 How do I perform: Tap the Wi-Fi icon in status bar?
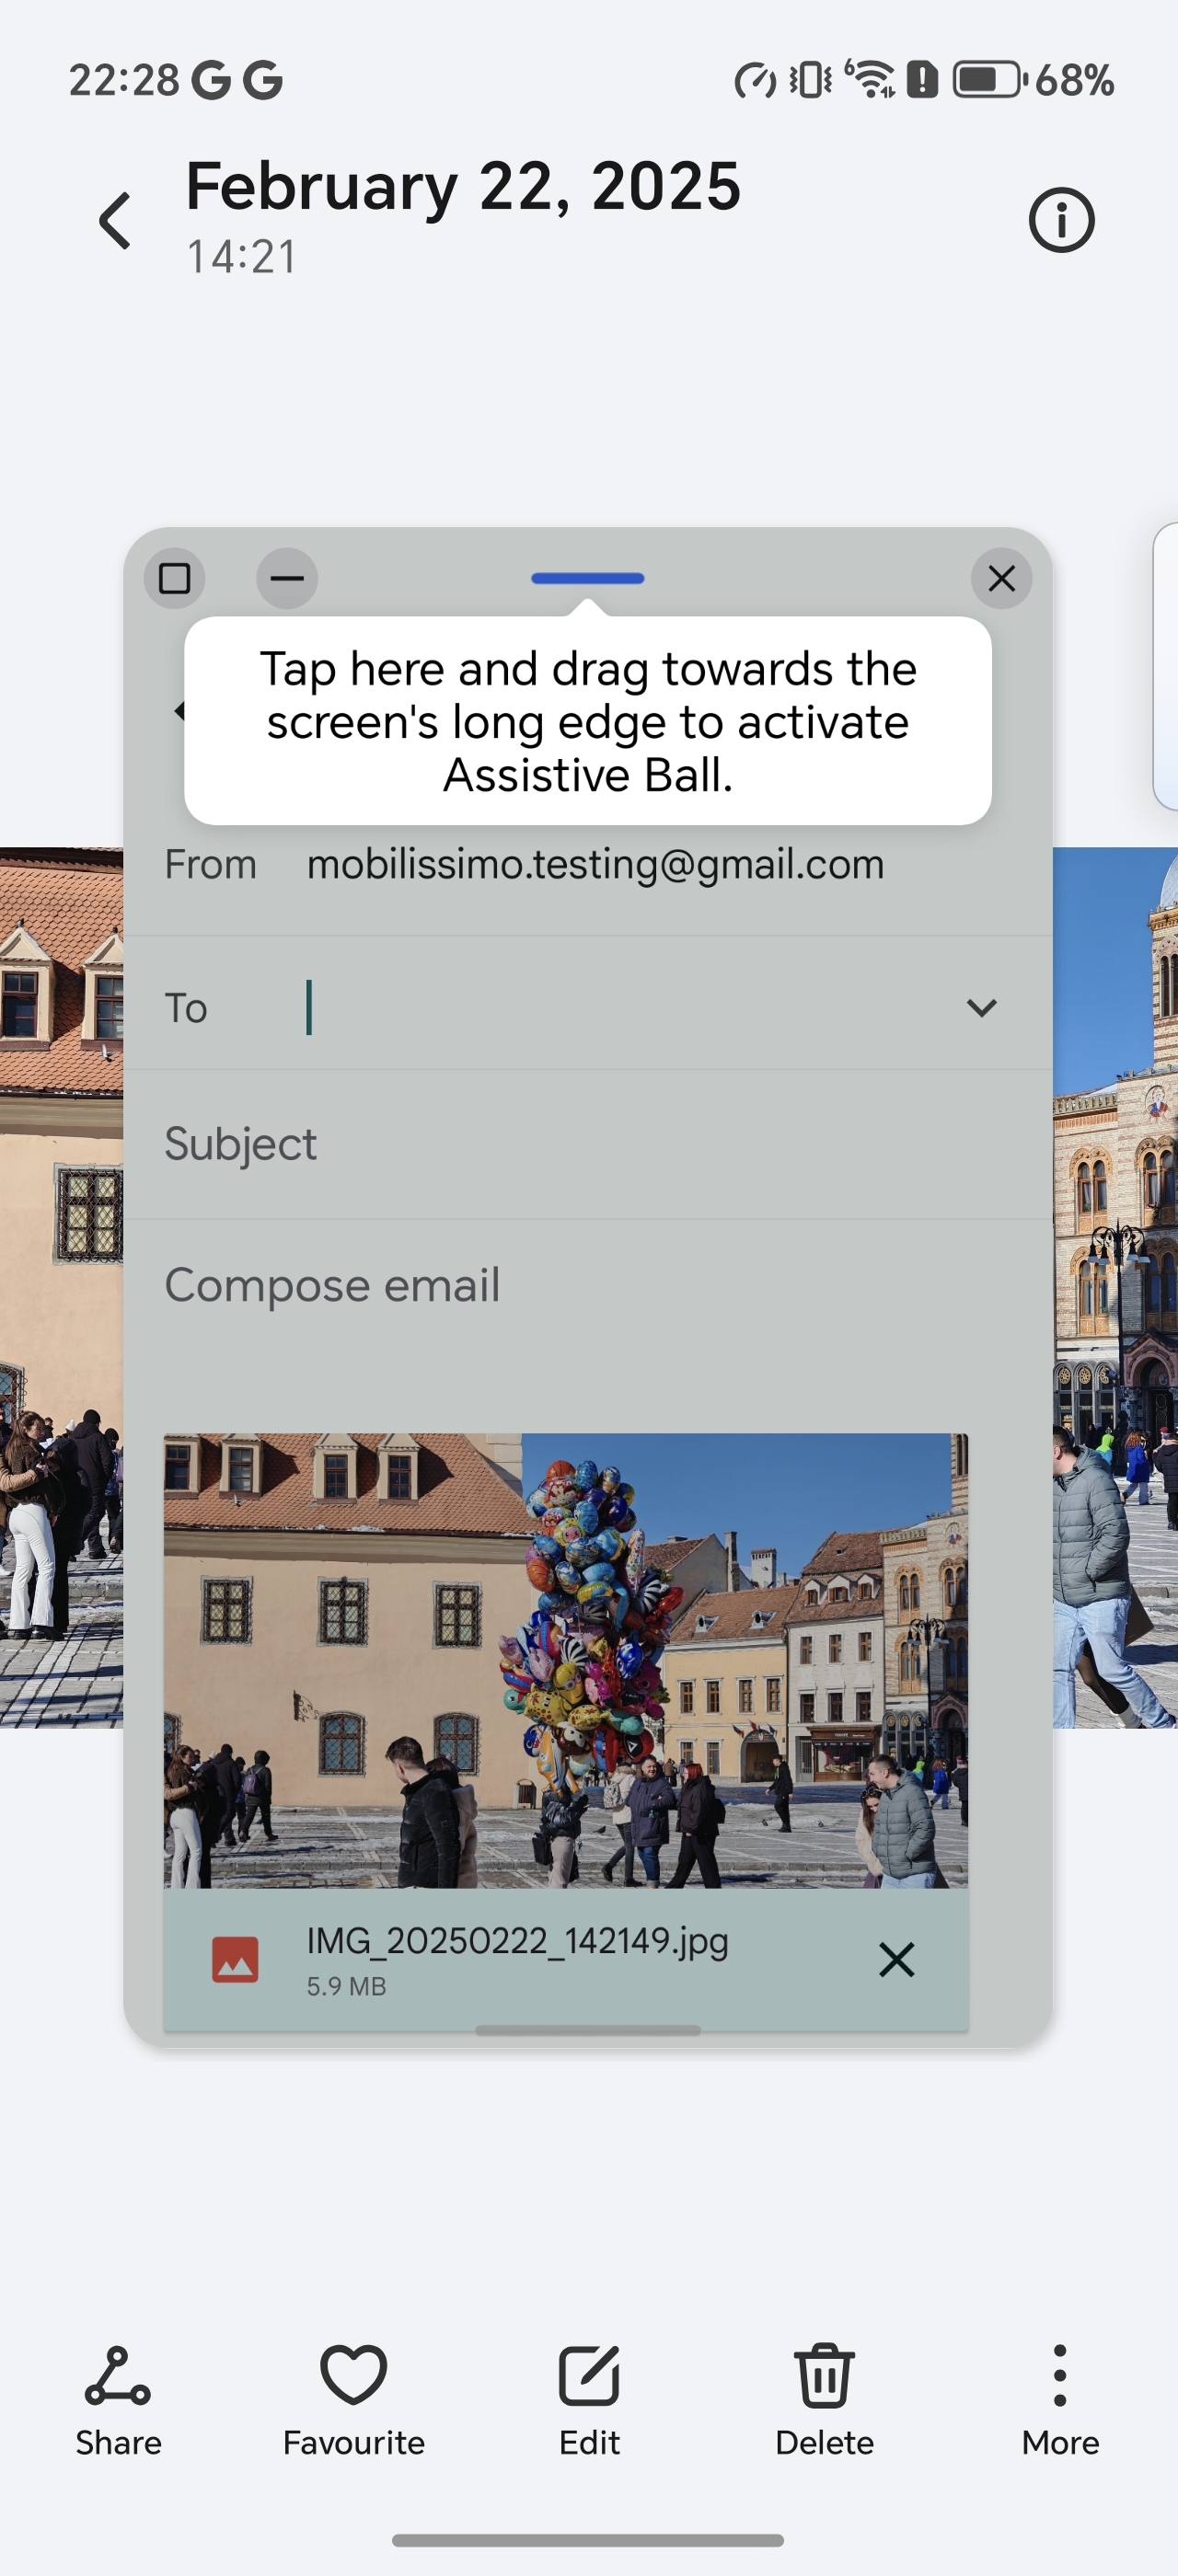(x=871, y=79)
